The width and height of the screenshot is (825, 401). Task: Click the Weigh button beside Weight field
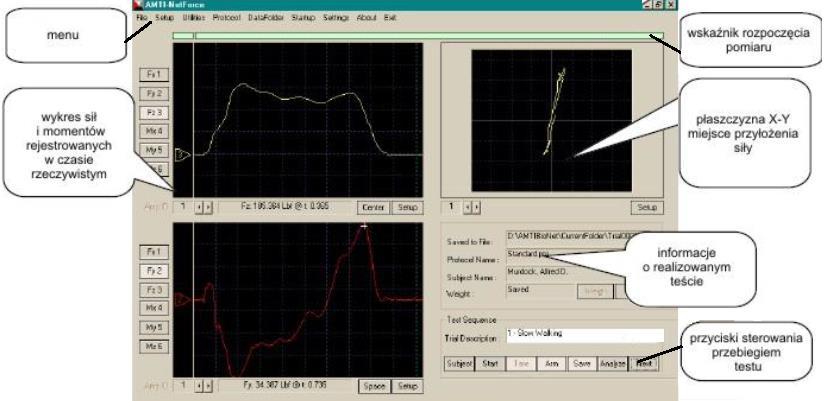(595, 292)
